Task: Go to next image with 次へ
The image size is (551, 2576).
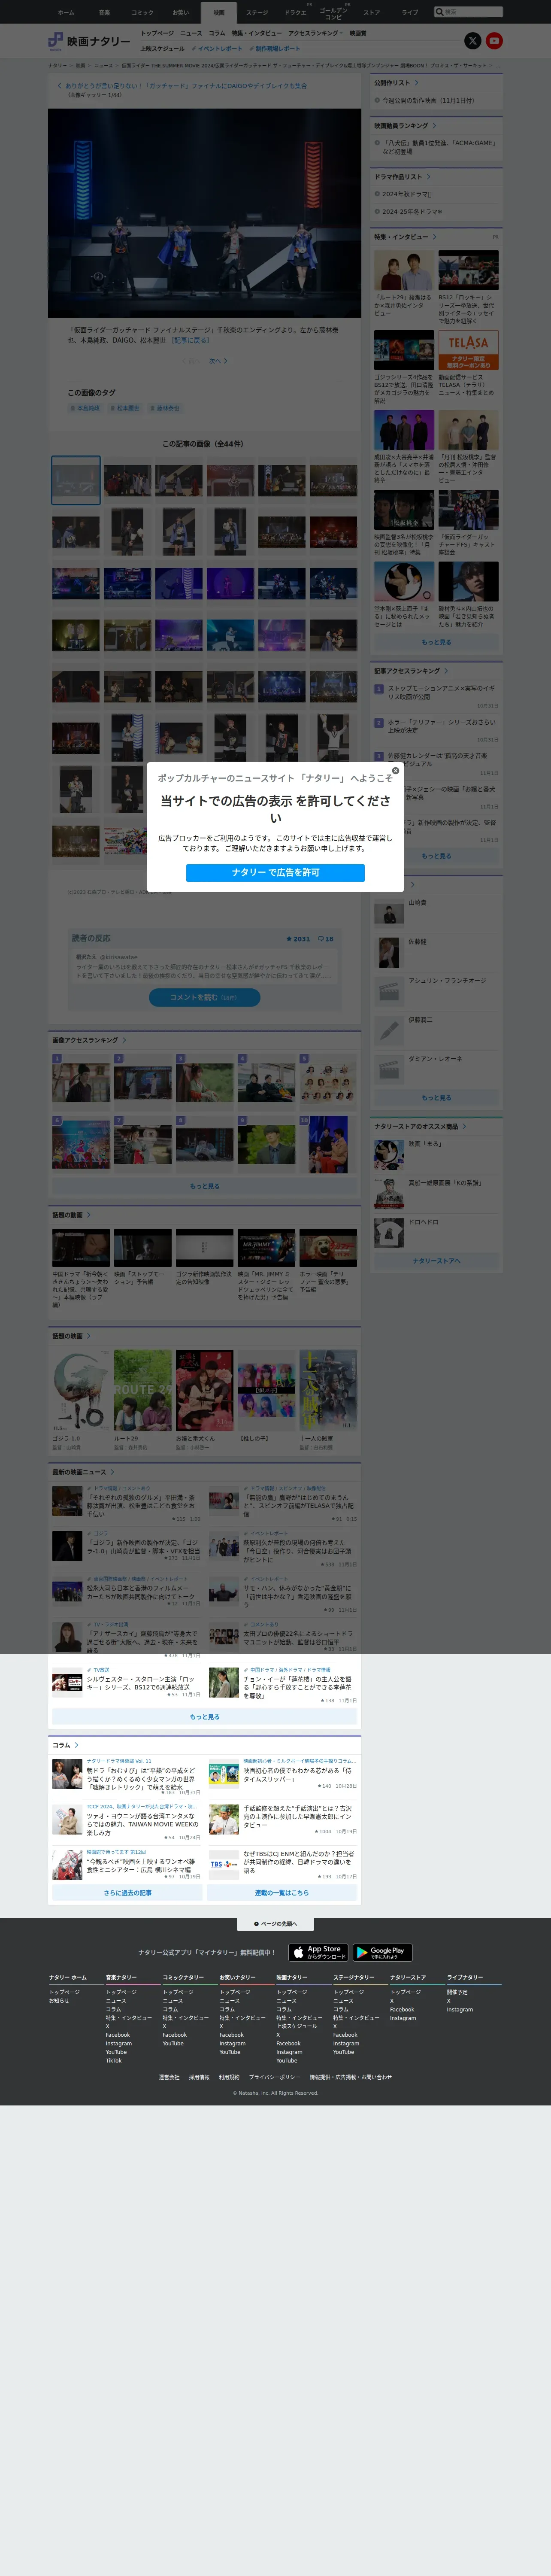Action: (218, 361)
